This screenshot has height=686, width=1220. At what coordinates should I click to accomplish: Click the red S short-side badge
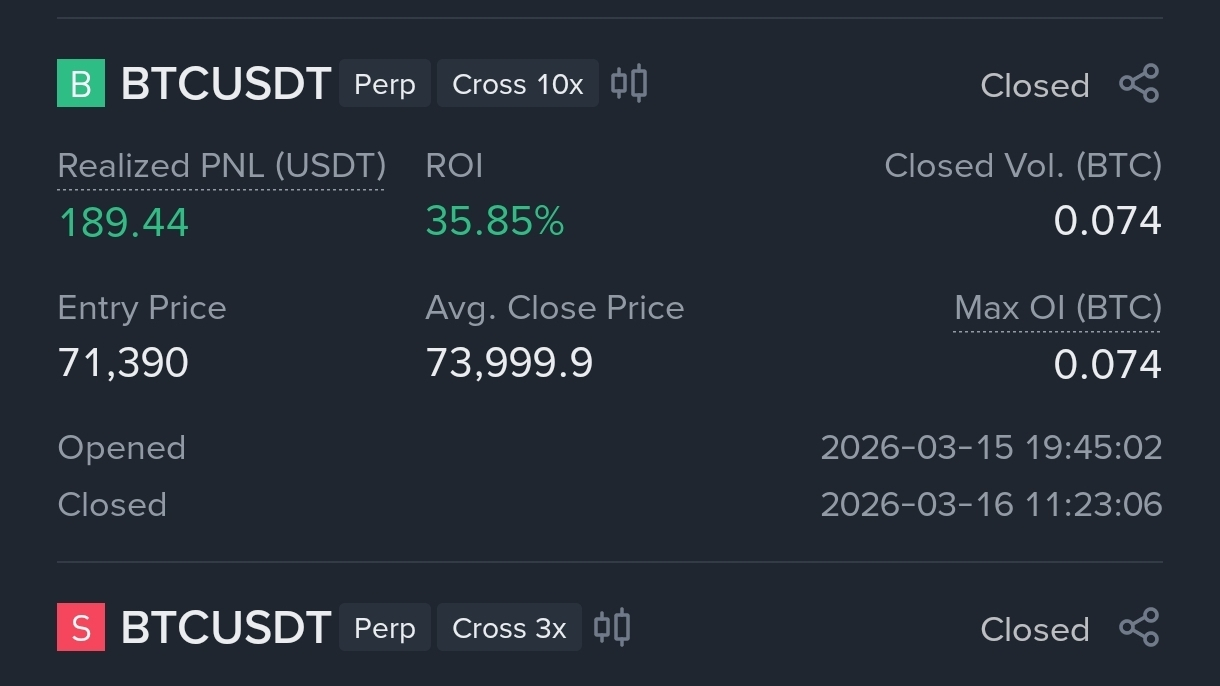click(81, 628)
